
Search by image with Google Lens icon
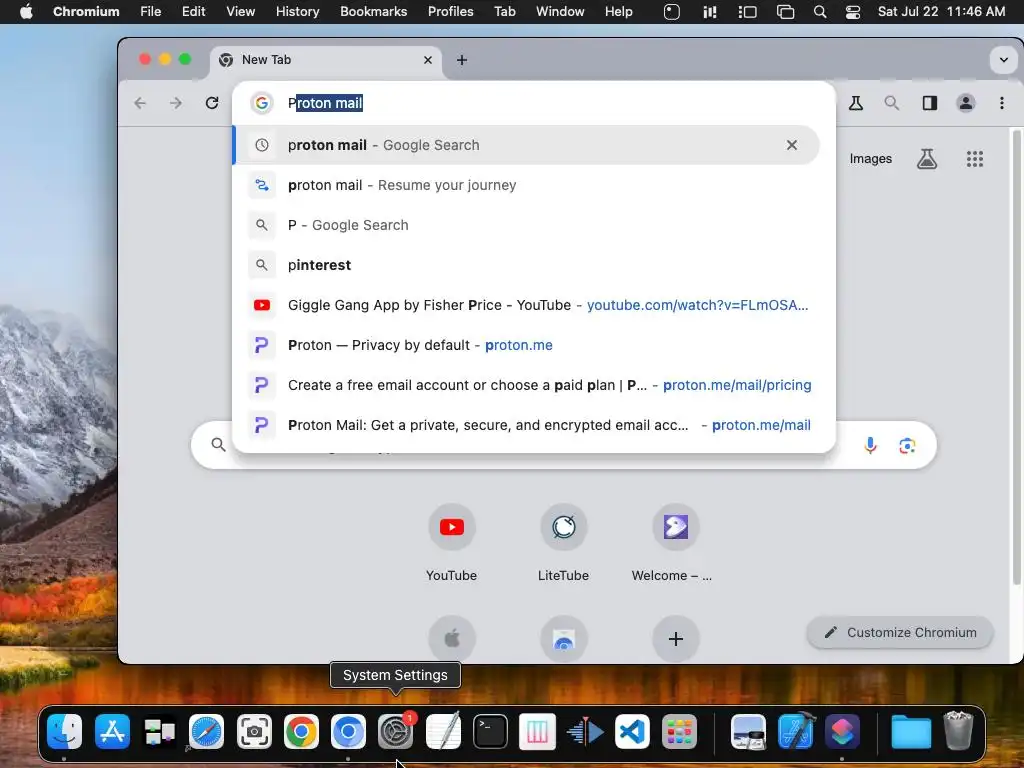pos(907,445)
